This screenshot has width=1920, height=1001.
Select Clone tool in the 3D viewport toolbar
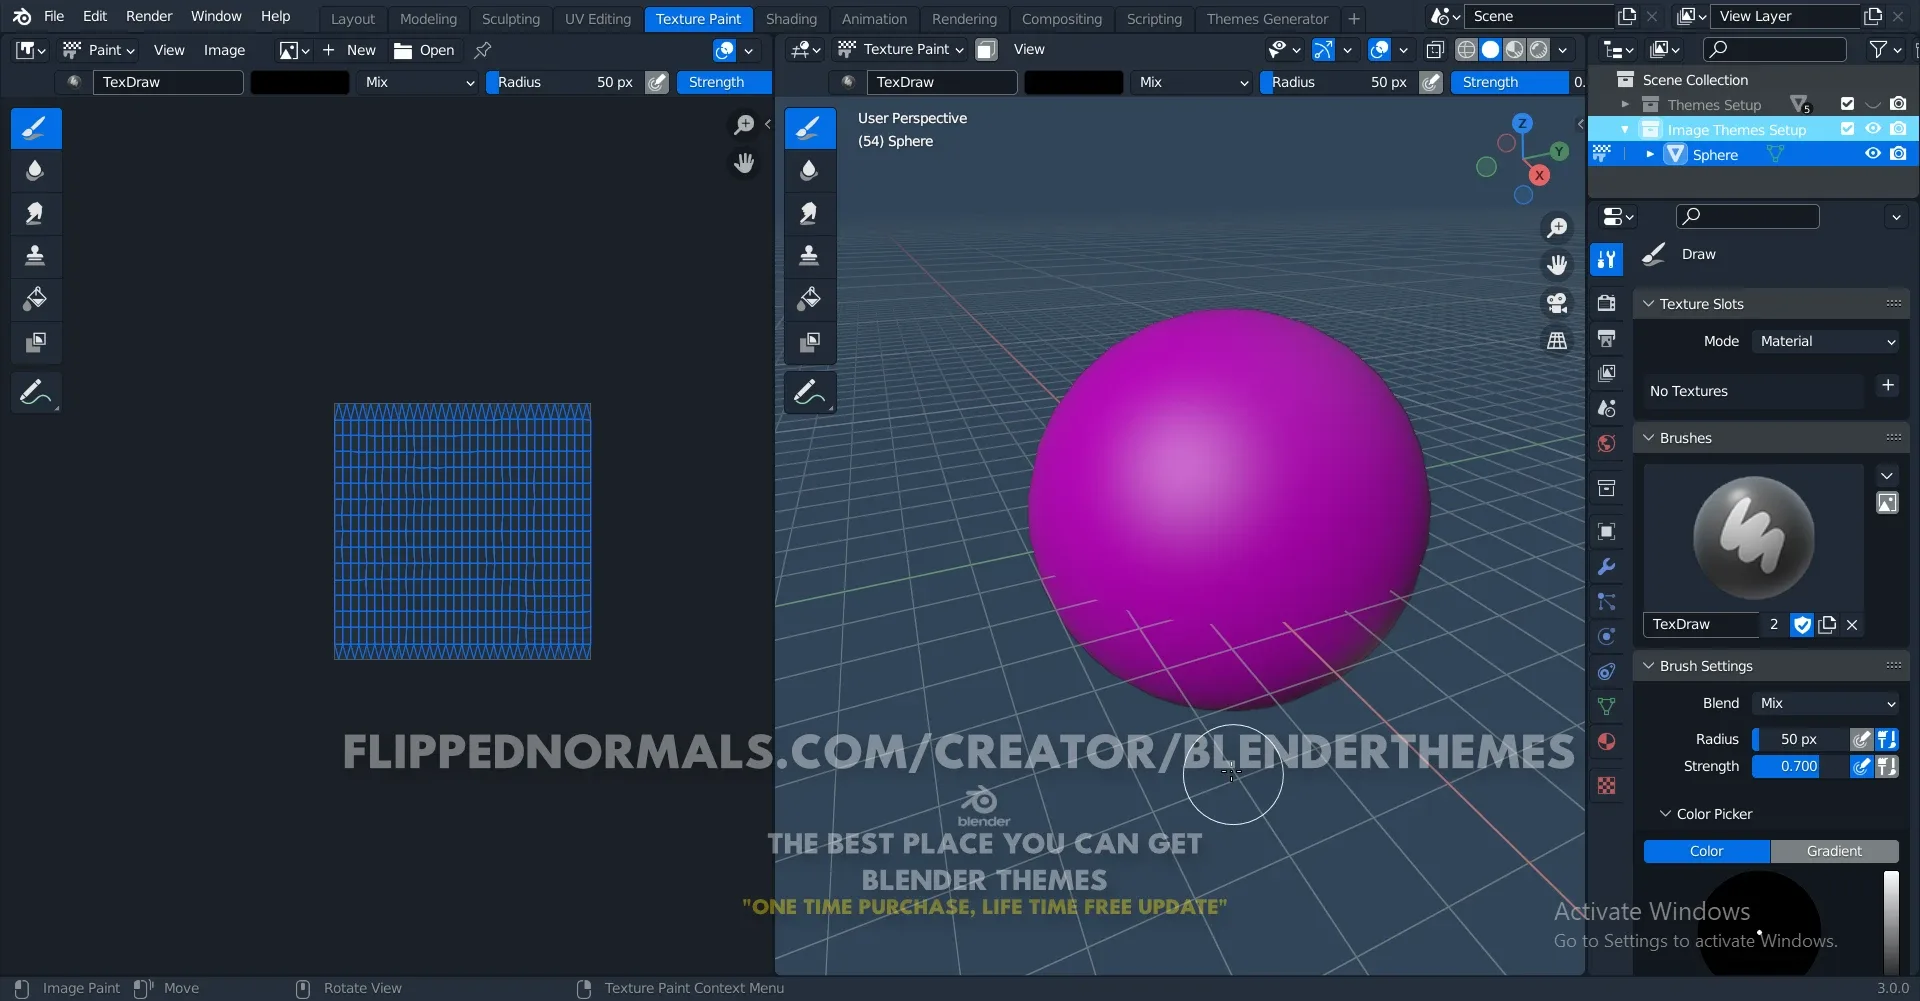click(x=809, y=256)
